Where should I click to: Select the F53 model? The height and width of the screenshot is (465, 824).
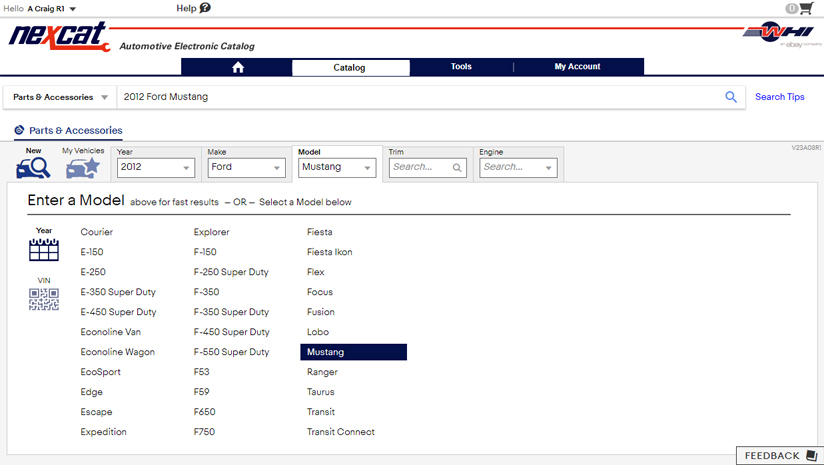(201, 371)
